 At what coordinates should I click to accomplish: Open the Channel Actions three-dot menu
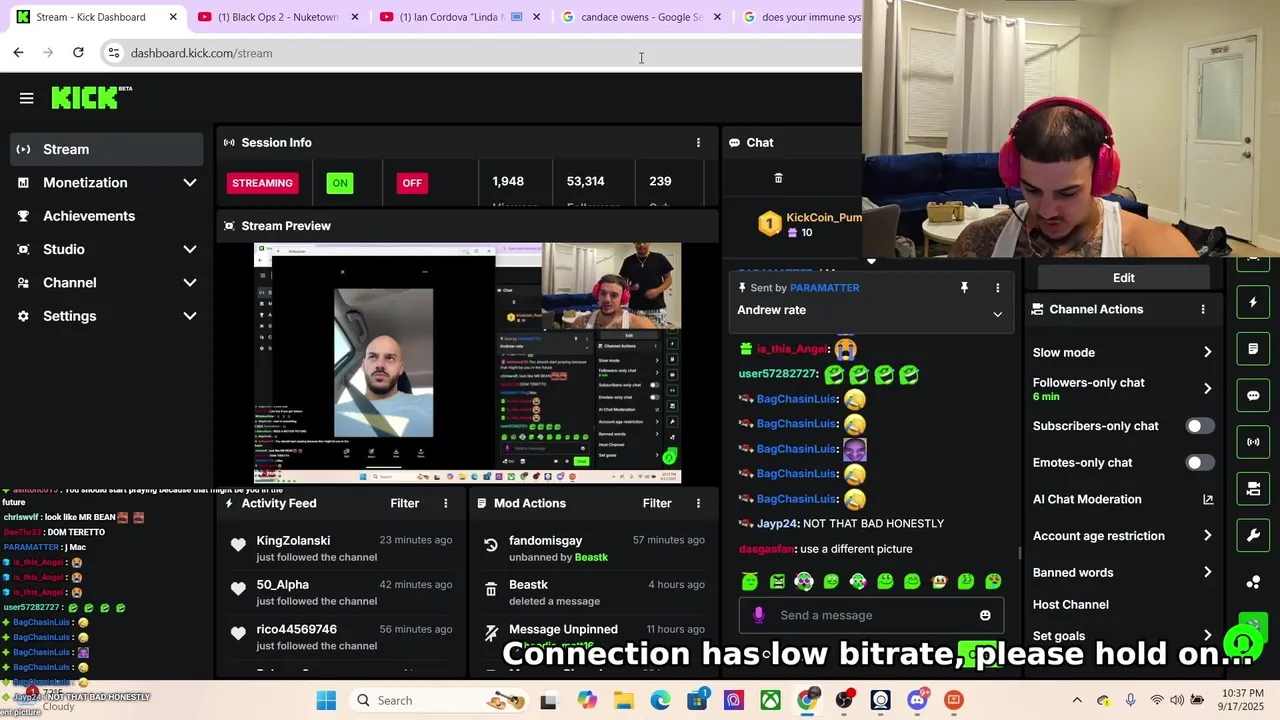(1203, 310)
